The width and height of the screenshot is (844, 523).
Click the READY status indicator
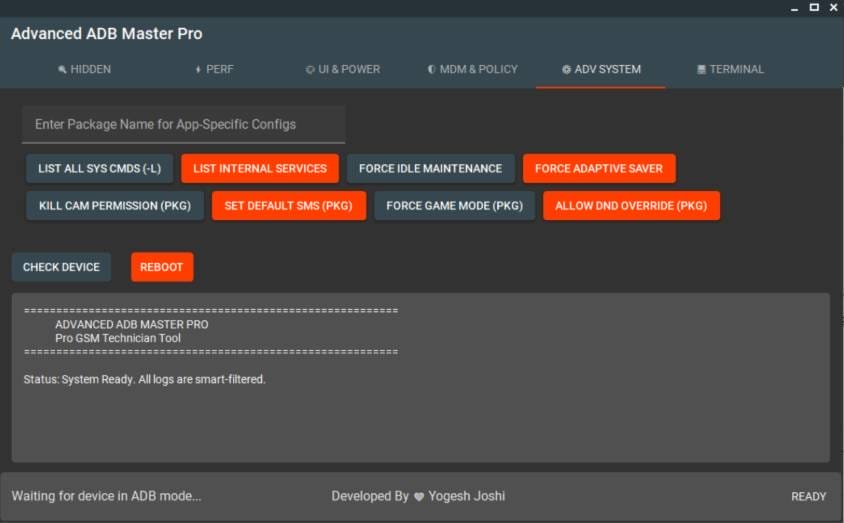tap(808, 496)
